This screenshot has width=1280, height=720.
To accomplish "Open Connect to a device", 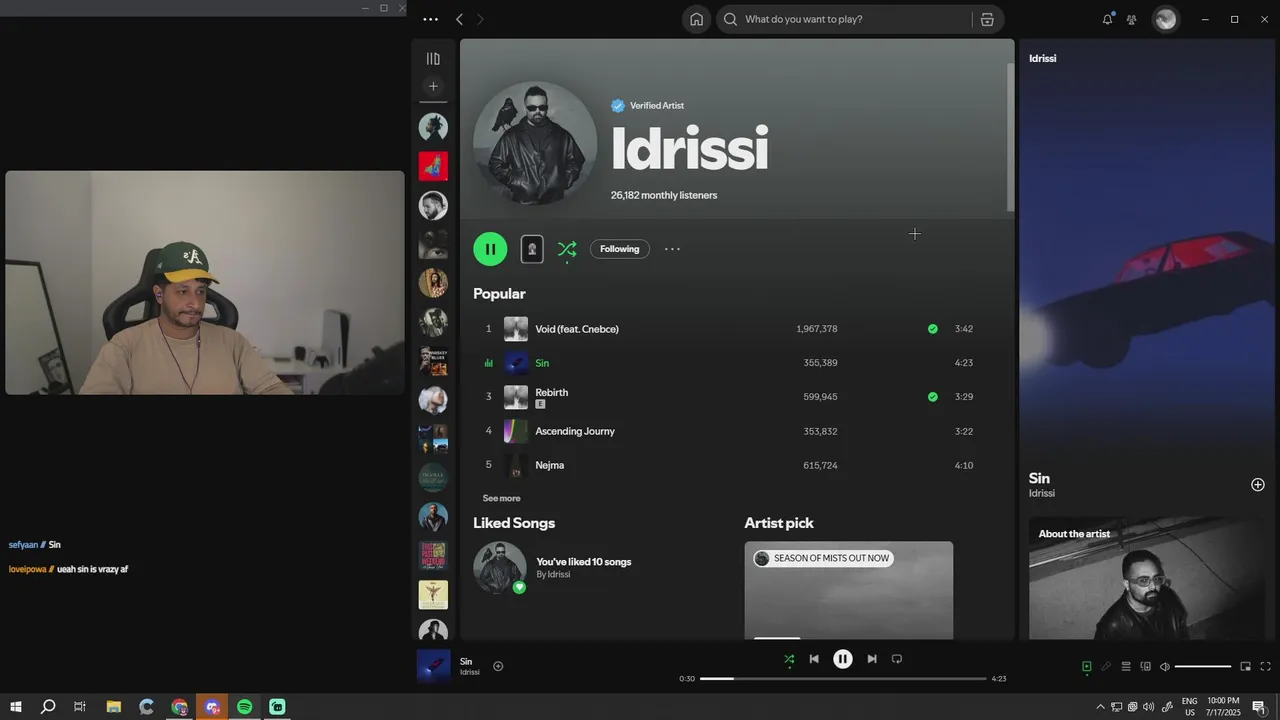I will [1146, 667].
